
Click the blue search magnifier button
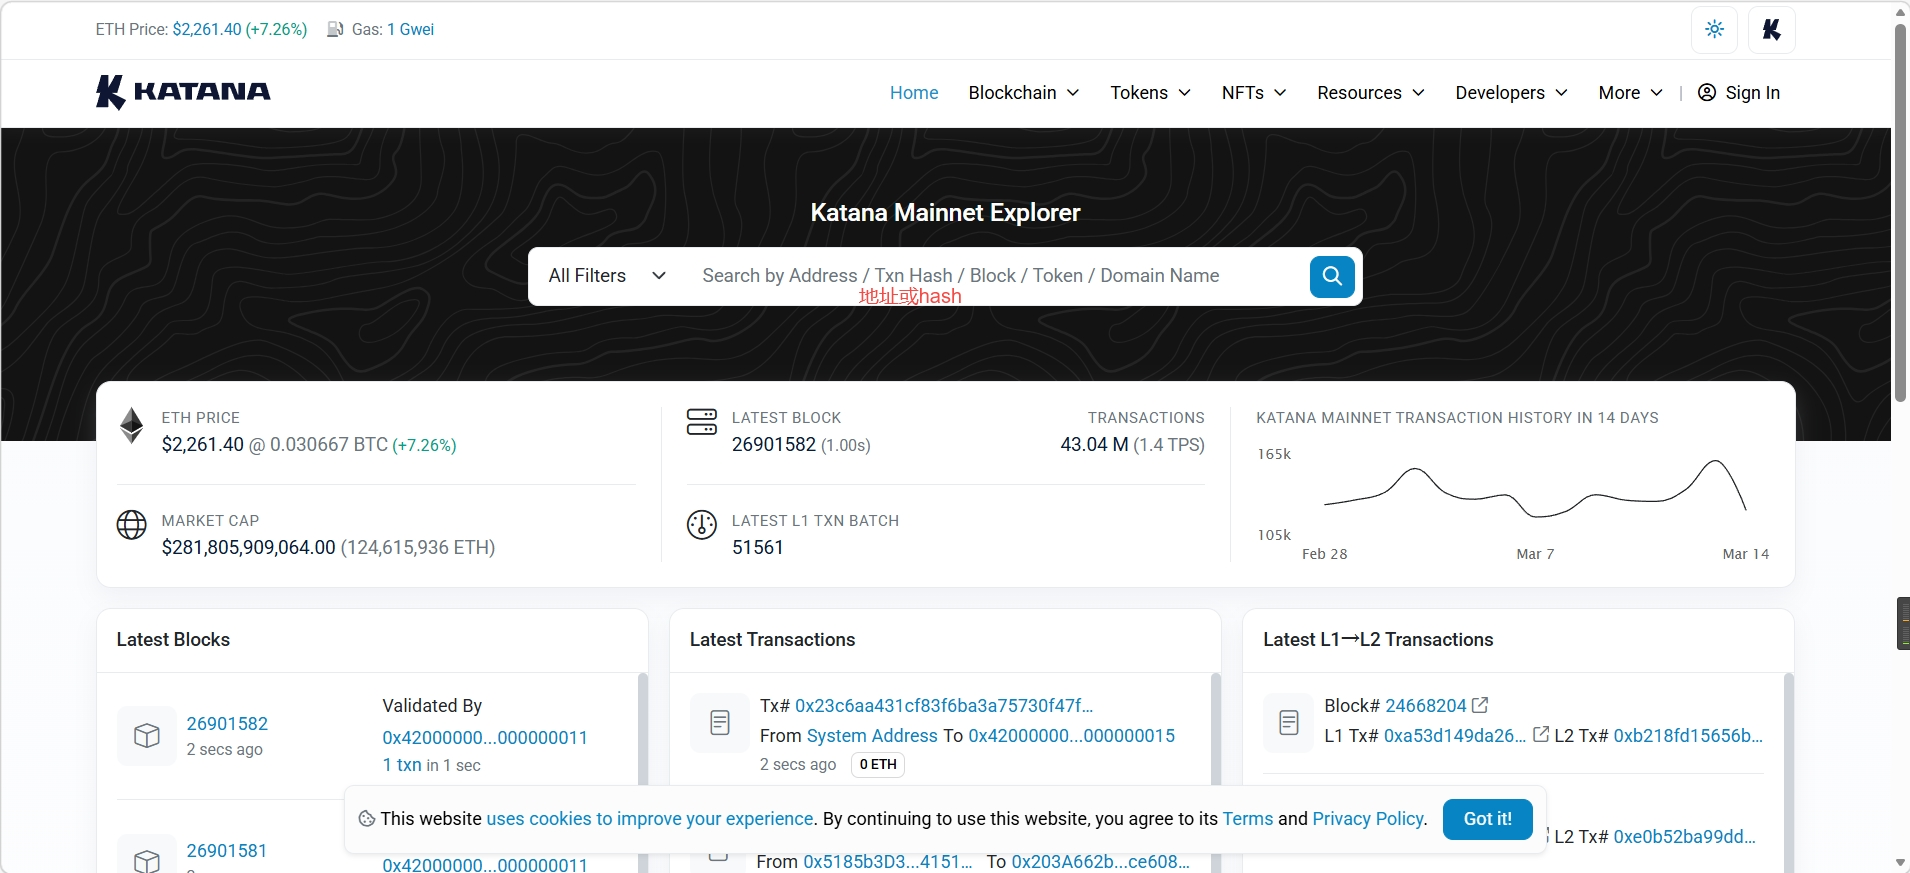(1332, 276)
